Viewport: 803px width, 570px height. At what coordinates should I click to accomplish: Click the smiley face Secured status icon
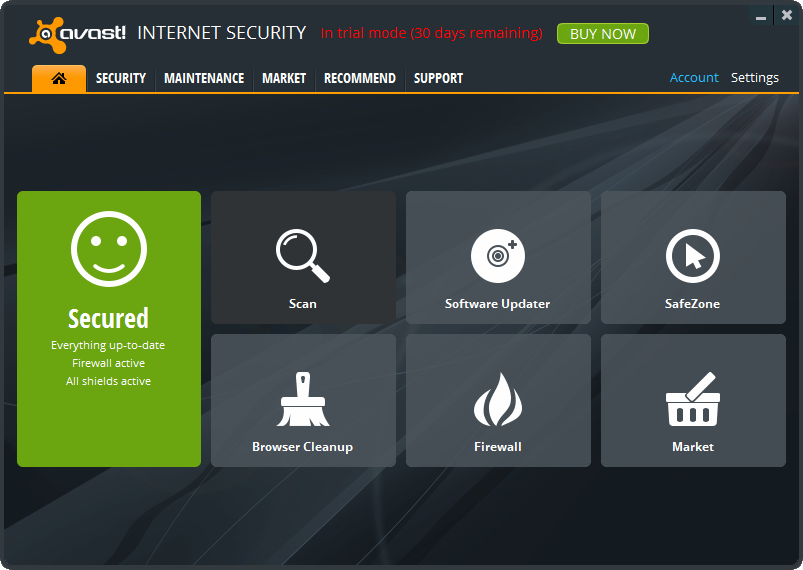(x=109, y=249)
